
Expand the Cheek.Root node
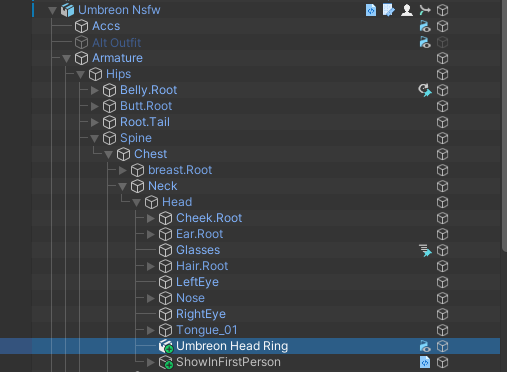pos(151,218)
